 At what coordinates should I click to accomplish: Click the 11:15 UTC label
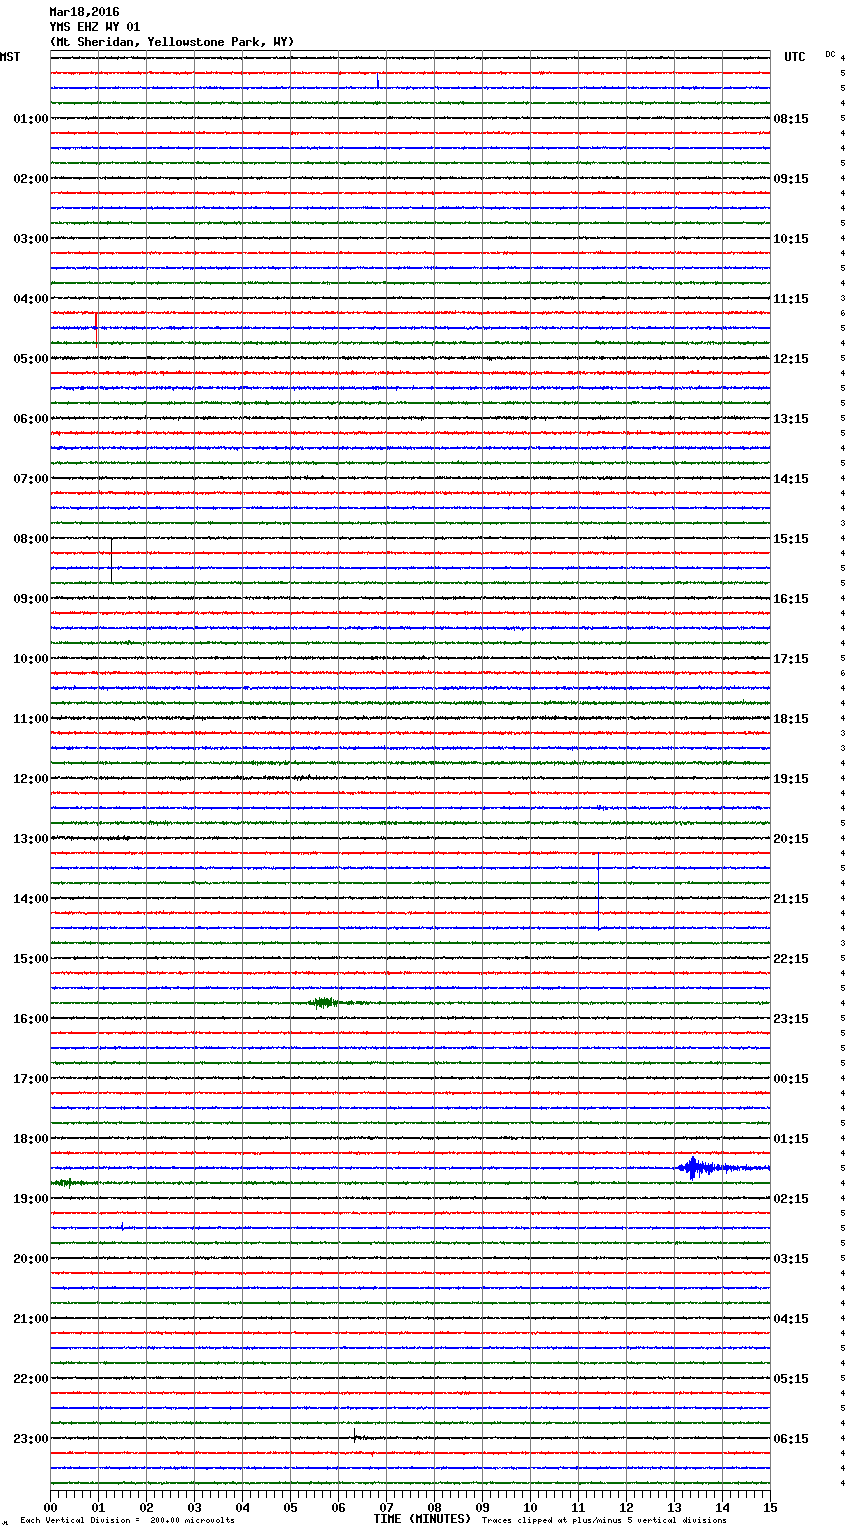pyautogui.click(x=791, y=299)
